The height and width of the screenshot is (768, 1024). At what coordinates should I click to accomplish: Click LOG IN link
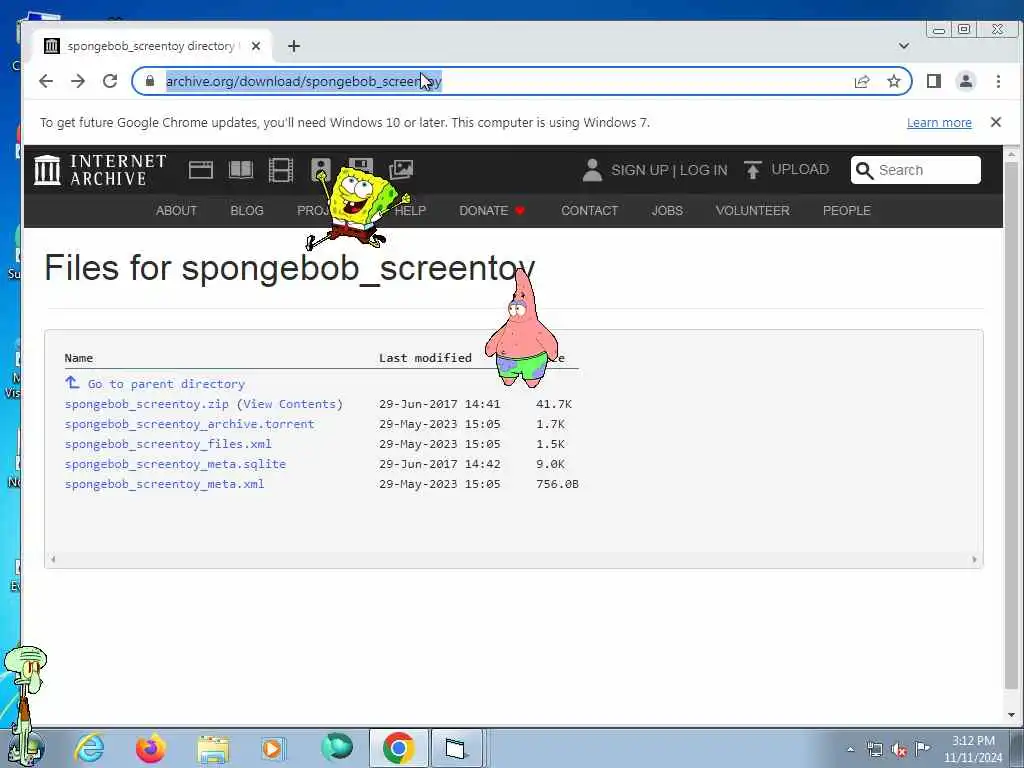pos(703,170)
